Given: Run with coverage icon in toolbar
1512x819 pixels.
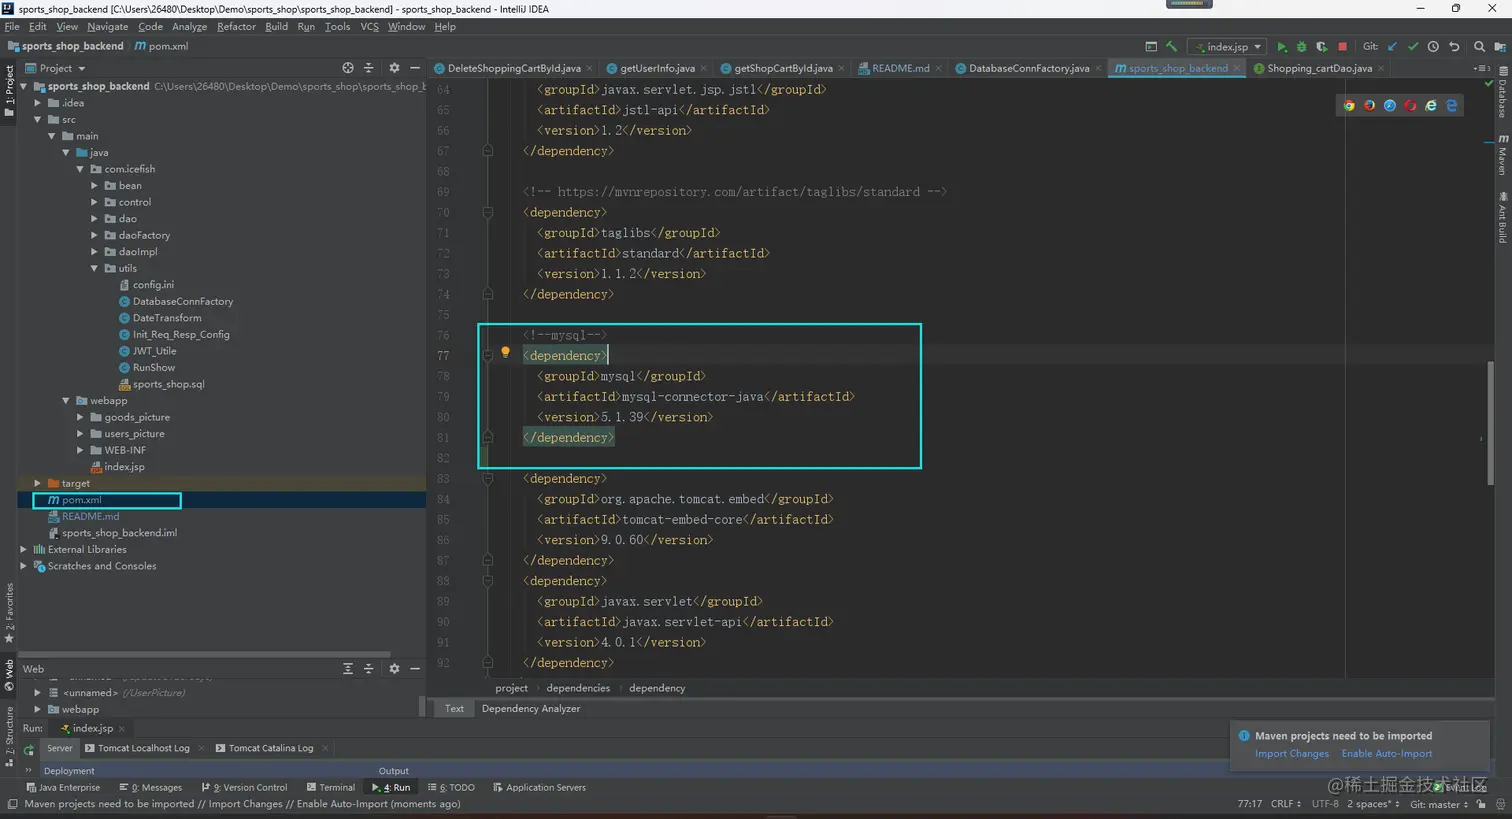Looking at the screenshot, I should tap(1321, 47).
